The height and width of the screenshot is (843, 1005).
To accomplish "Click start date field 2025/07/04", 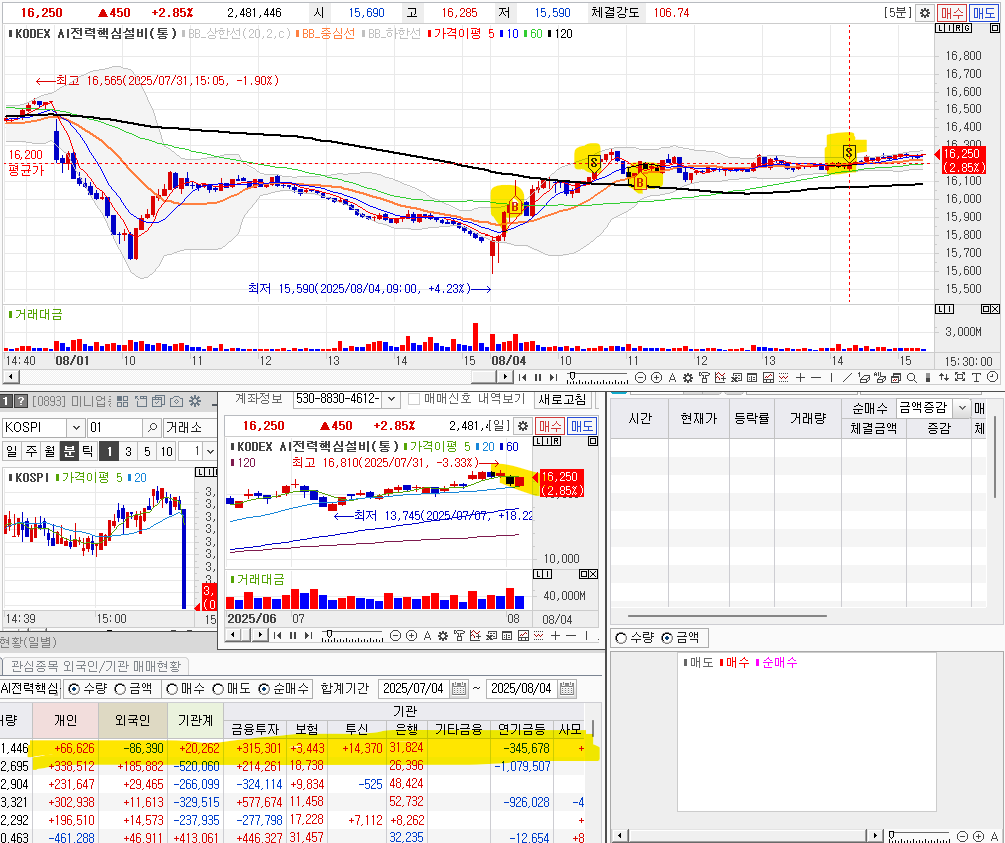I will point(414,689).
